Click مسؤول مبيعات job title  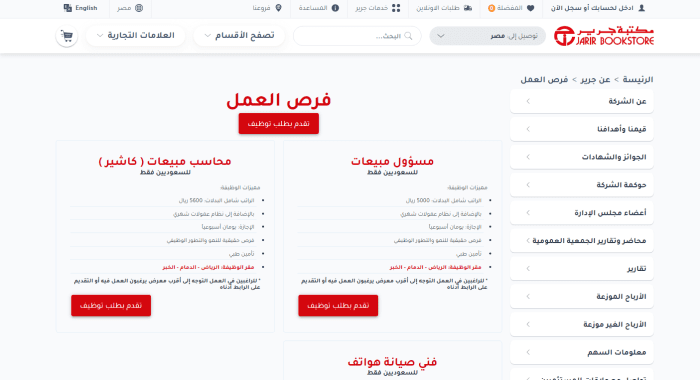click(392, 161)
